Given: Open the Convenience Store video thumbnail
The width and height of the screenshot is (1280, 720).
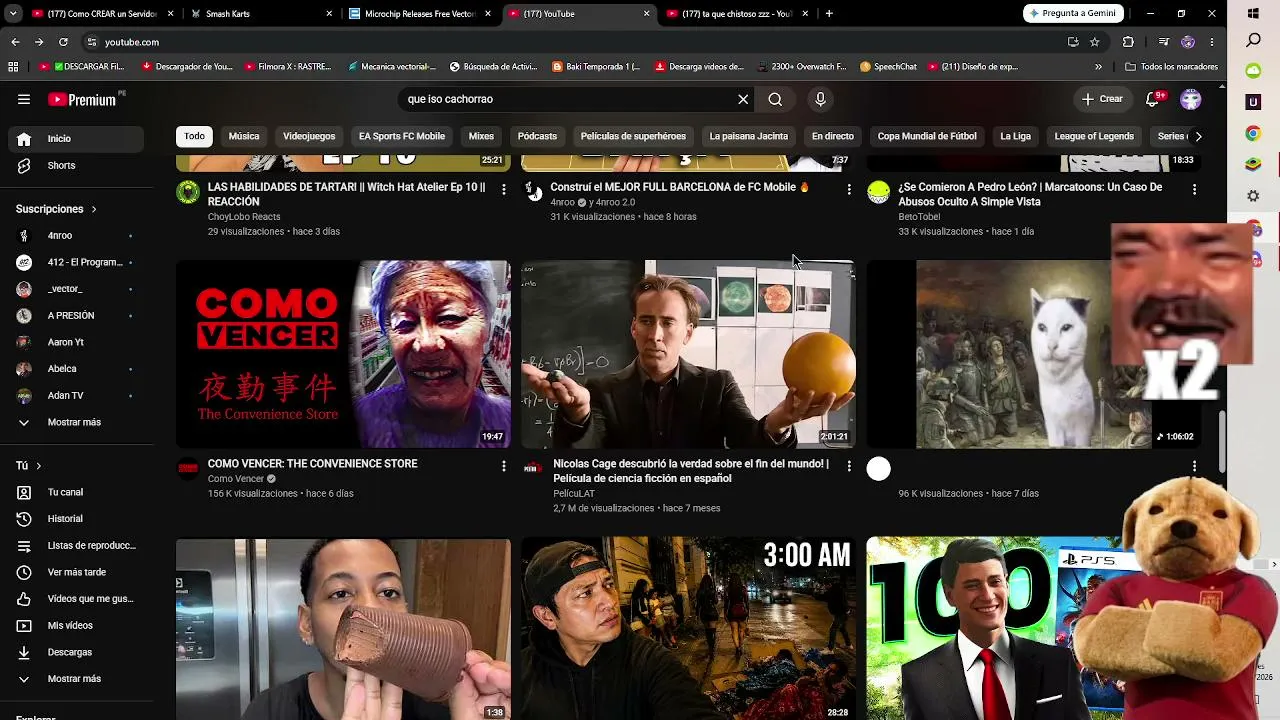Looking at the screenshot, I should 343,354.
